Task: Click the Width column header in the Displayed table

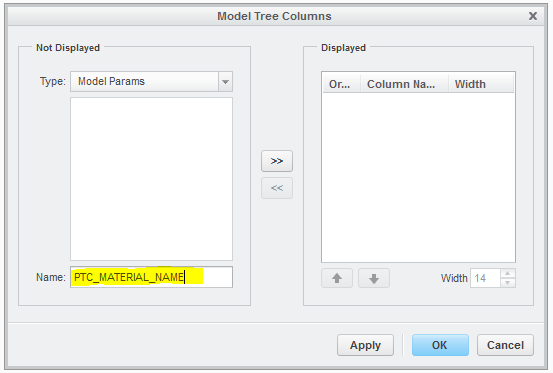Action: click(x=481, y=84)
